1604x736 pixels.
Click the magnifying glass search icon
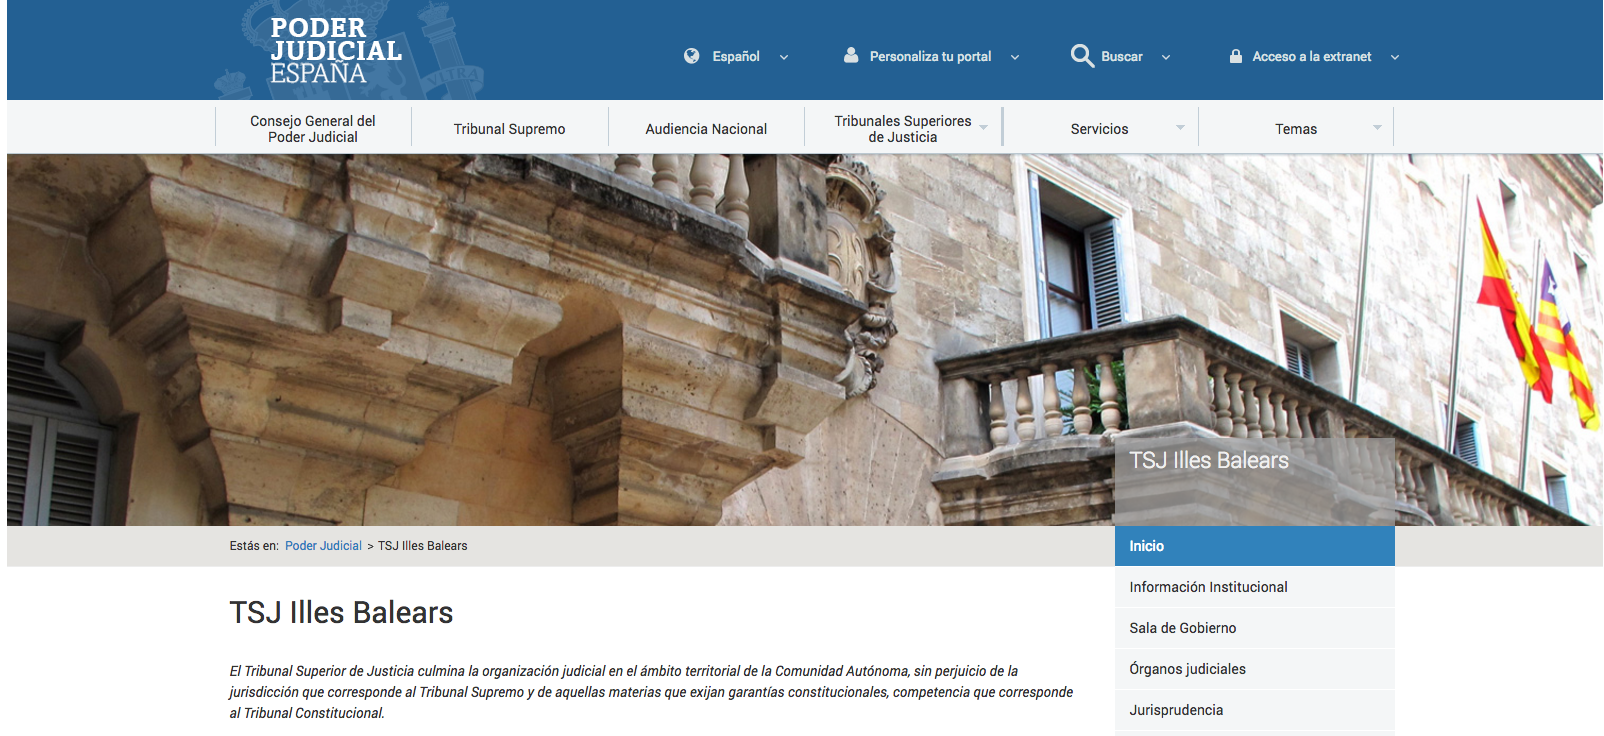tap(1082, 56)
